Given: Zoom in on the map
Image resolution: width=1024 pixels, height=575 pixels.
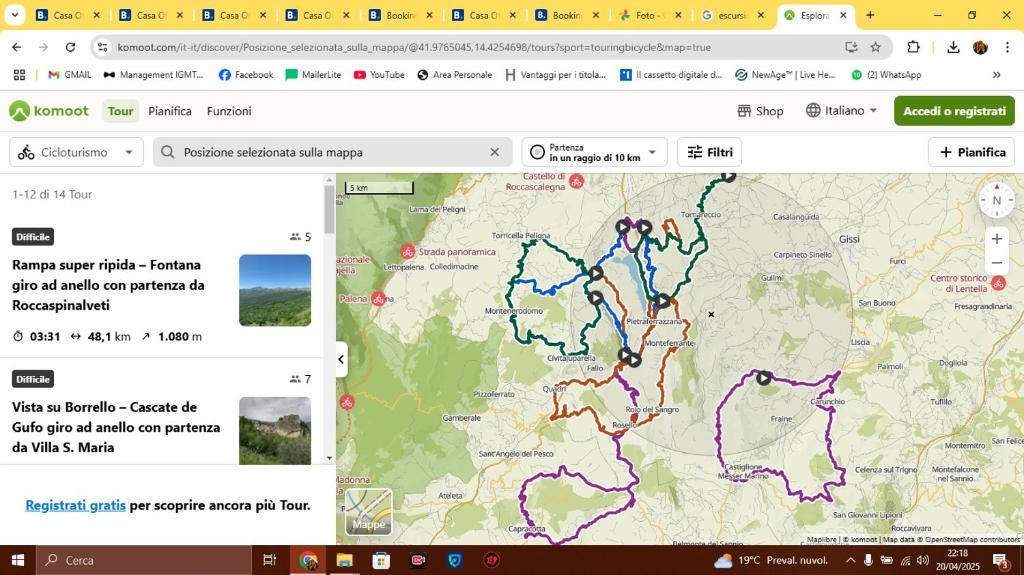Looking at the screenshot, I should pos(996,239).
